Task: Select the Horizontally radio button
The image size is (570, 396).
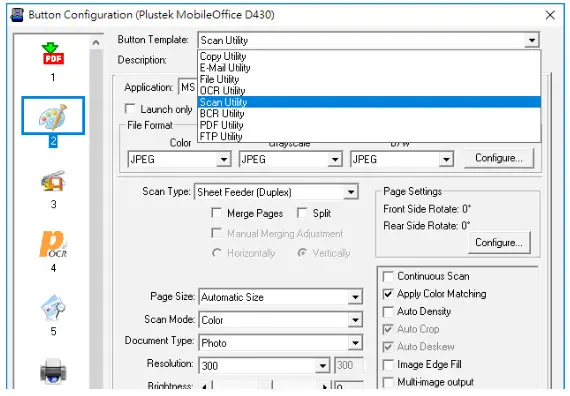Action: coord(217,253)
